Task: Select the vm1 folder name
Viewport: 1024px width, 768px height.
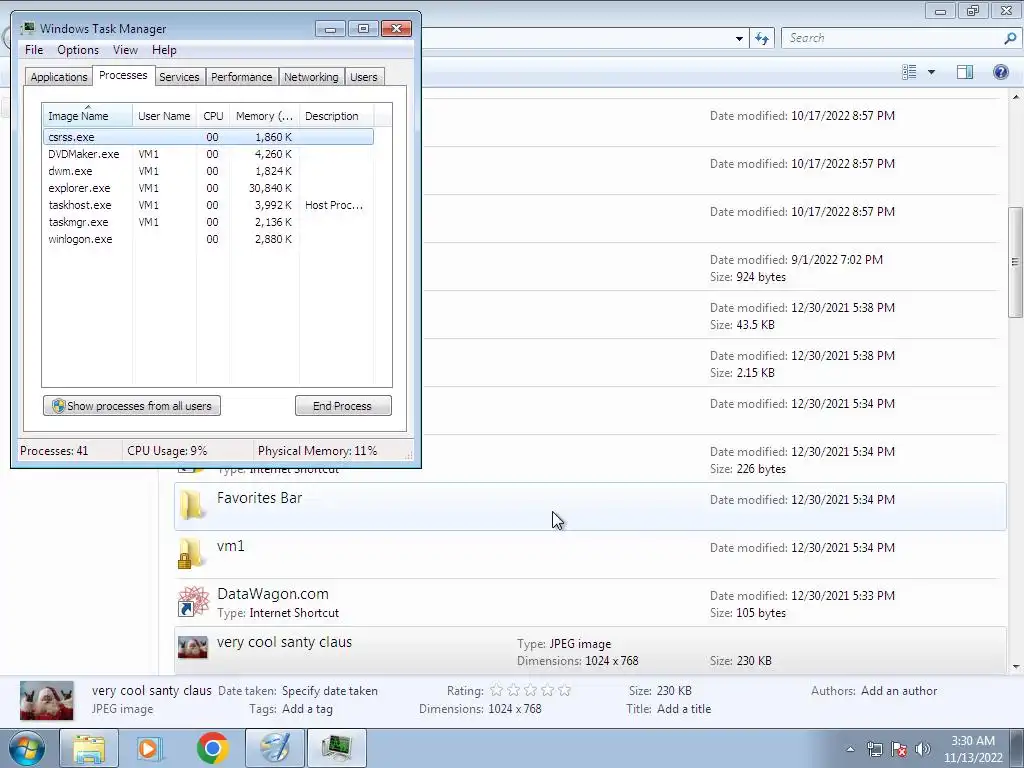Action: [231, 546]
